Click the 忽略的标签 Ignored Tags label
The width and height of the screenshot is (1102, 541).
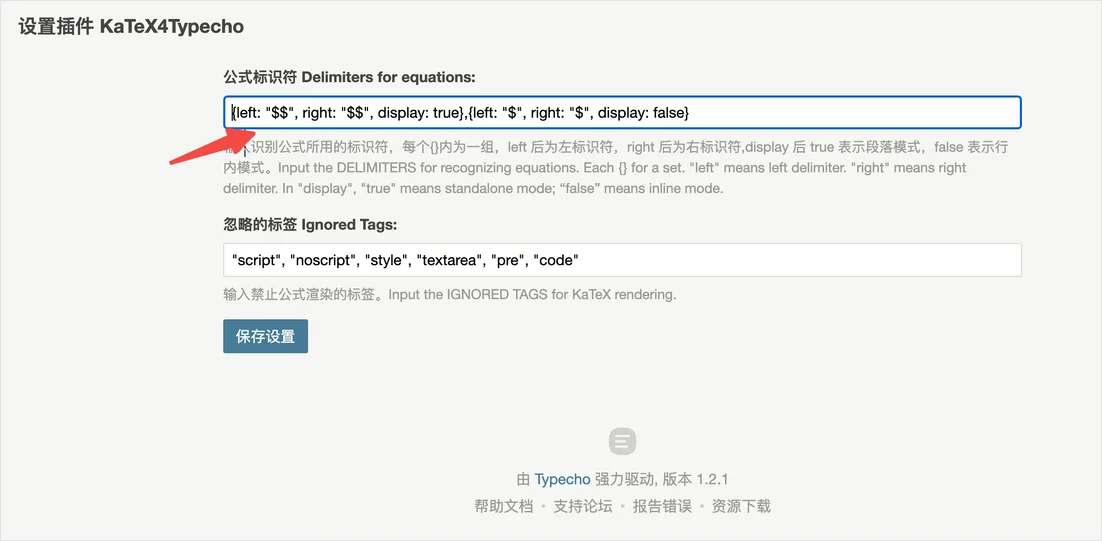tap(310, 225)
